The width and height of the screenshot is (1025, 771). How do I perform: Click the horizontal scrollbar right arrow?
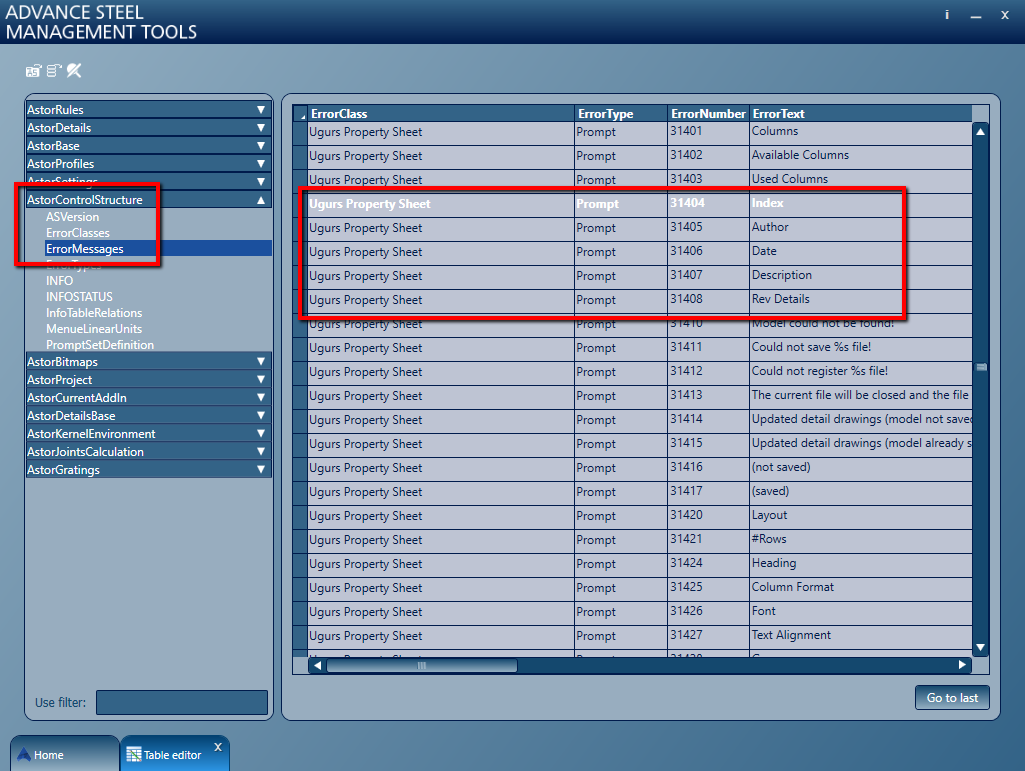(962, 665)
